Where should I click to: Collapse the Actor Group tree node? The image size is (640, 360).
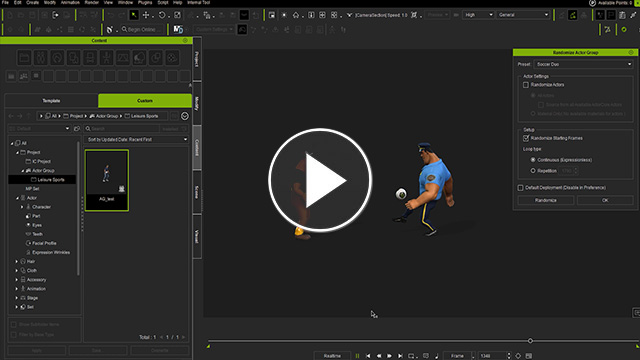click(x=22, y=171)
